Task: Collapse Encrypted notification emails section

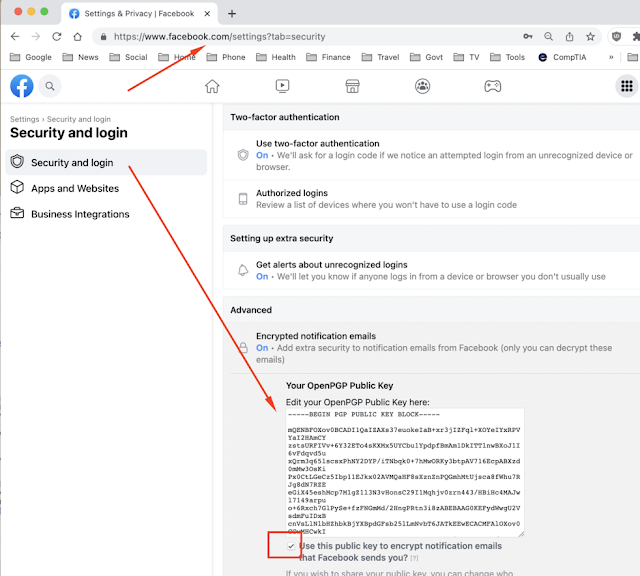Action: (431, 347)
